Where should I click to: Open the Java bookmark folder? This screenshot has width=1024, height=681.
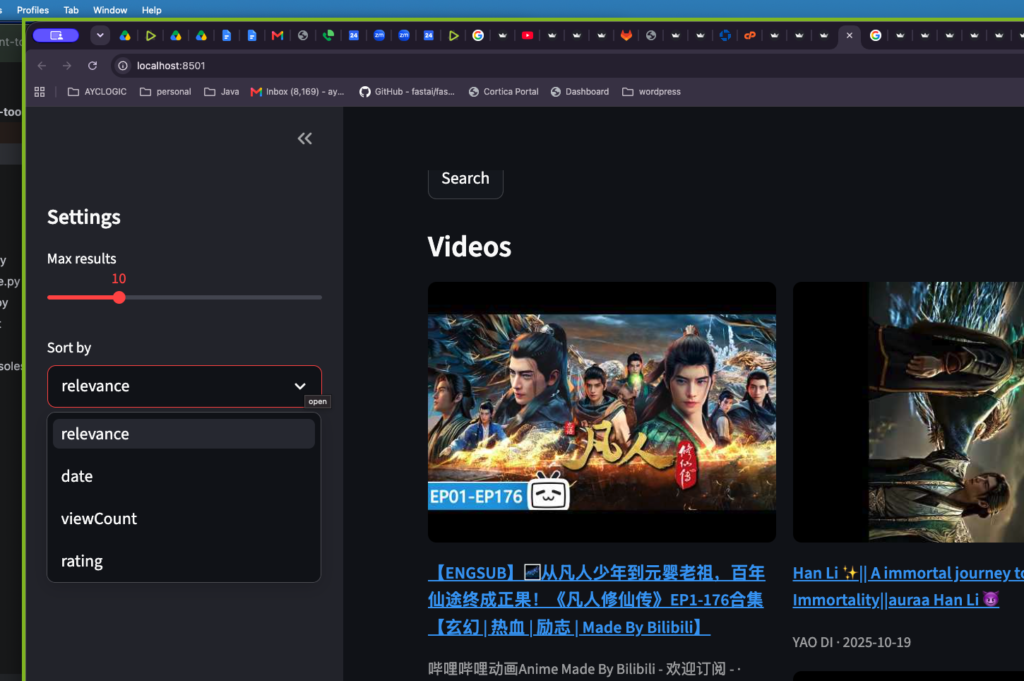click(x=221, y=92)
